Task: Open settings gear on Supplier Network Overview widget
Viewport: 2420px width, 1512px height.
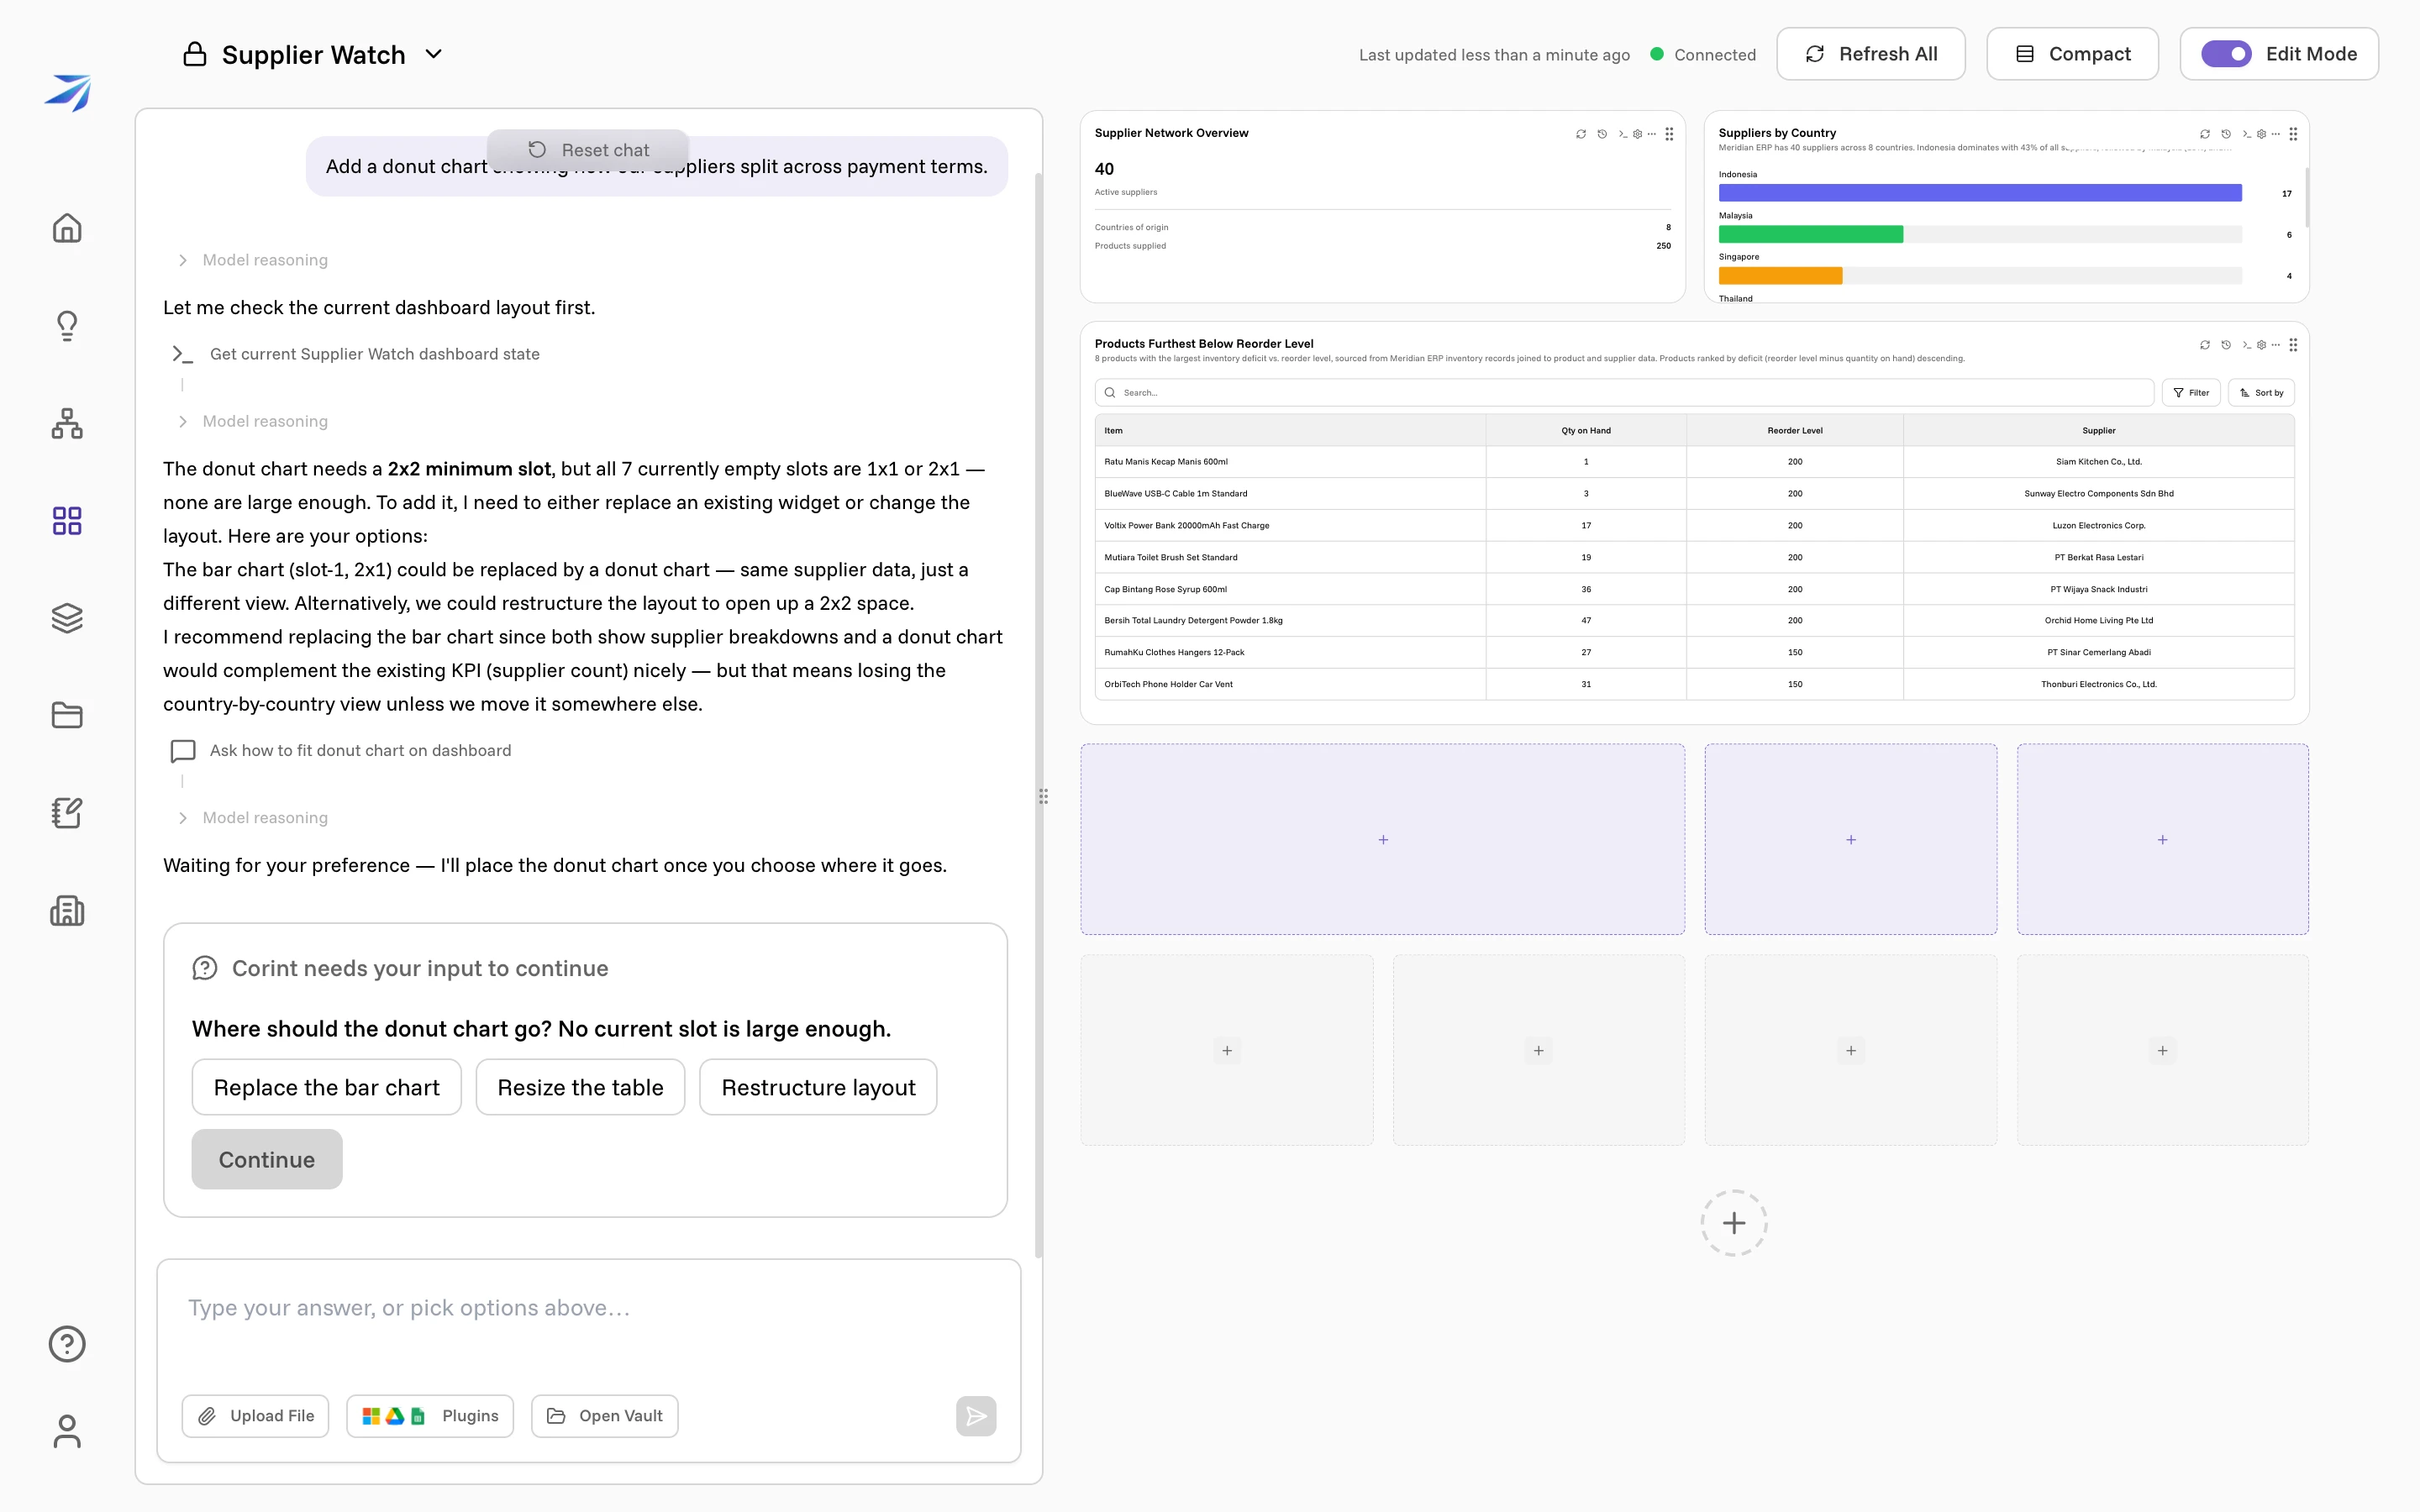Action: coord(1637,134)
